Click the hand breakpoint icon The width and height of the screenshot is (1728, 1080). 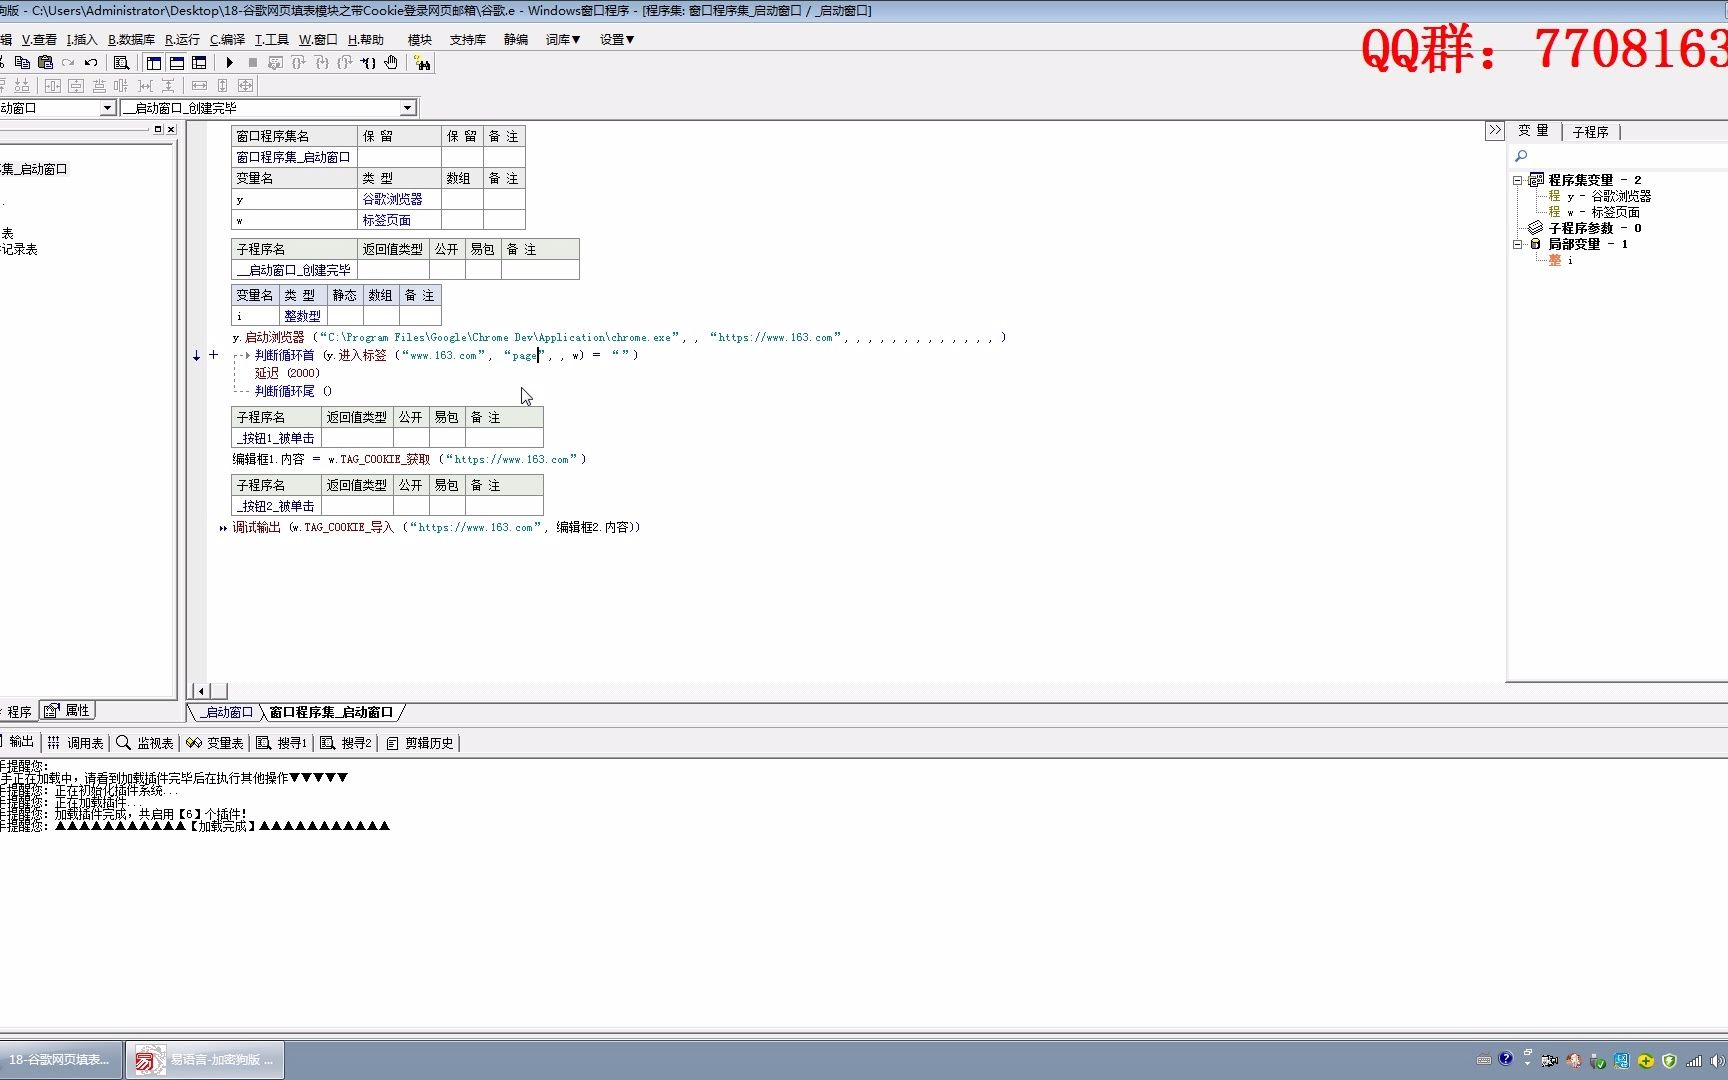click(x=391, y=62)
